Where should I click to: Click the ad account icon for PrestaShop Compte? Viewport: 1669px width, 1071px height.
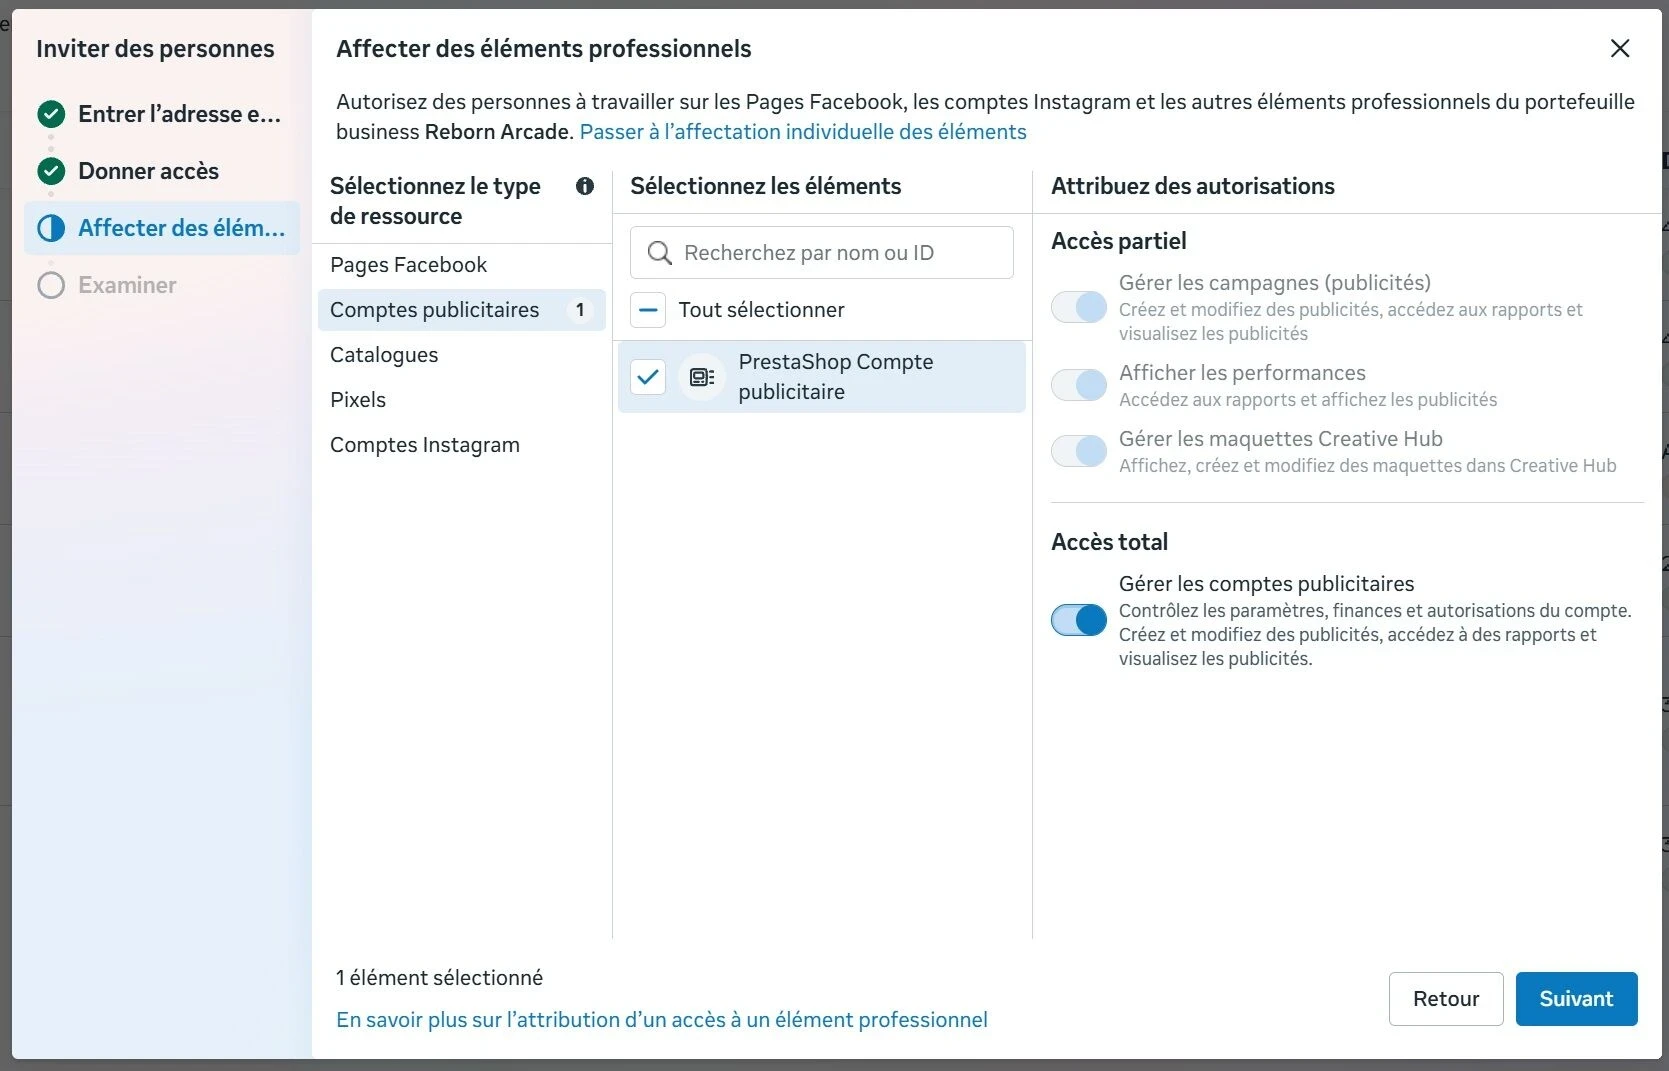tap(702, 377)
